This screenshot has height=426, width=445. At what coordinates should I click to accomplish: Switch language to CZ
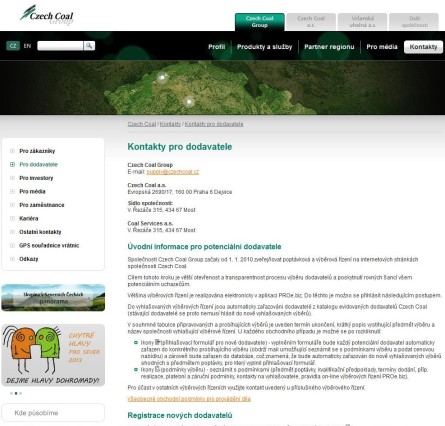(13, 46)
